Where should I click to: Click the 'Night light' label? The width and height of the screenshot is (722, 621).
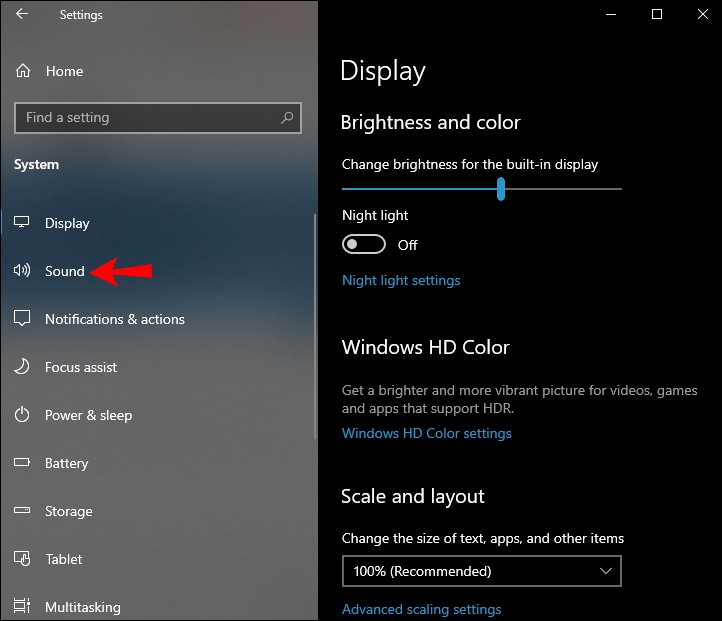coord(375,215)
